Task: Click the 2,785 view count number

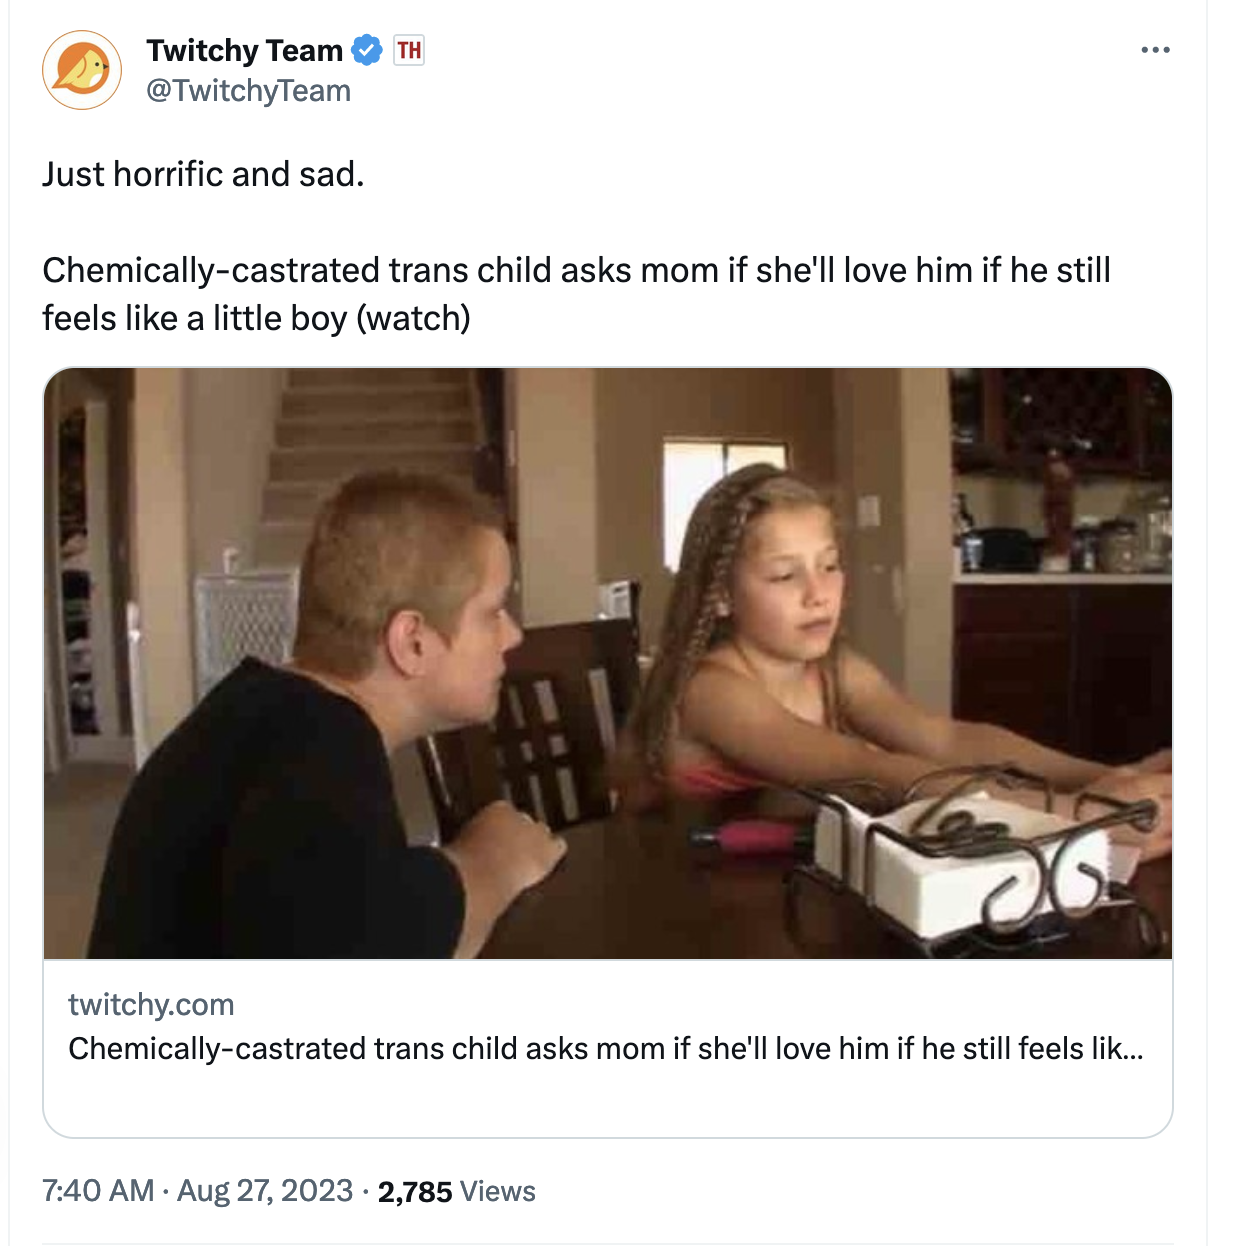Action: point(415,1192)
